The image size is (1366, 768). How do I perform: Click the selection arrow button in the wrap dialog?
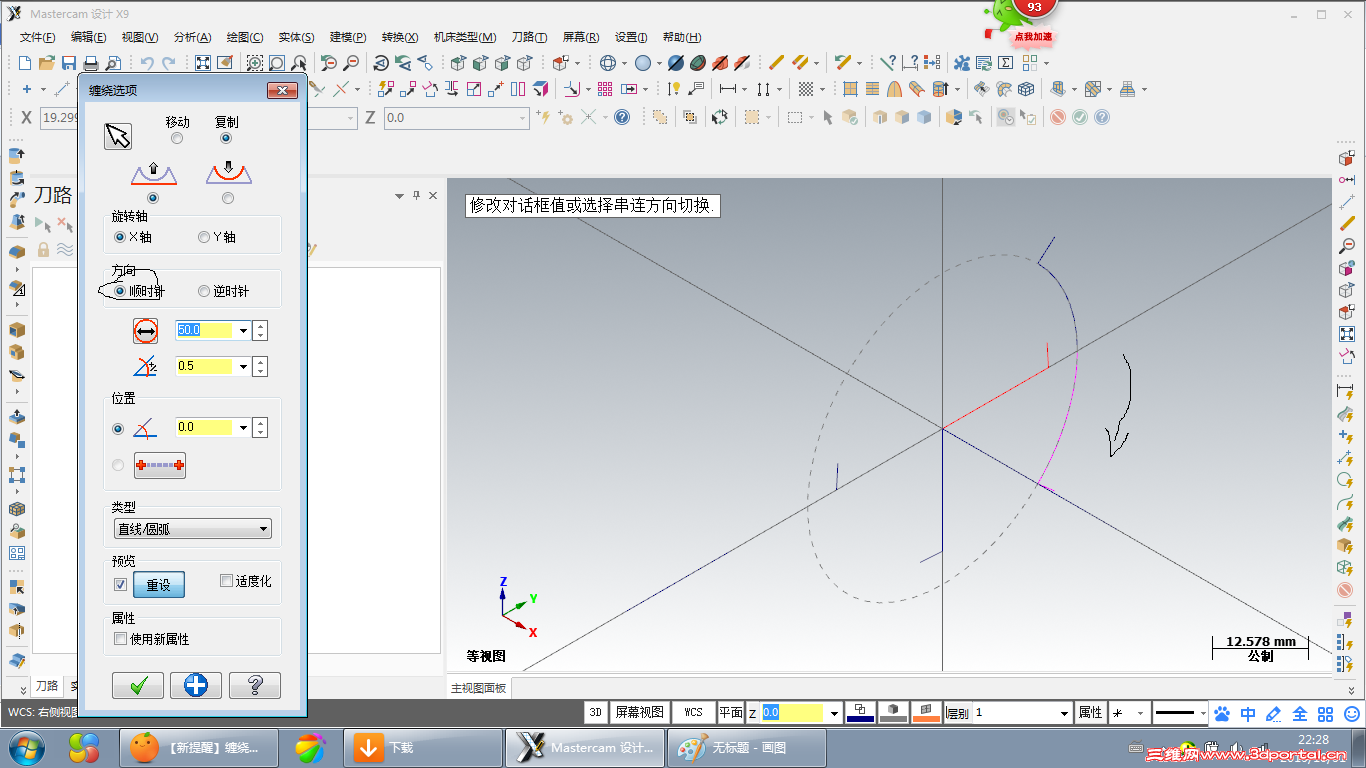(x=118, y=136)
